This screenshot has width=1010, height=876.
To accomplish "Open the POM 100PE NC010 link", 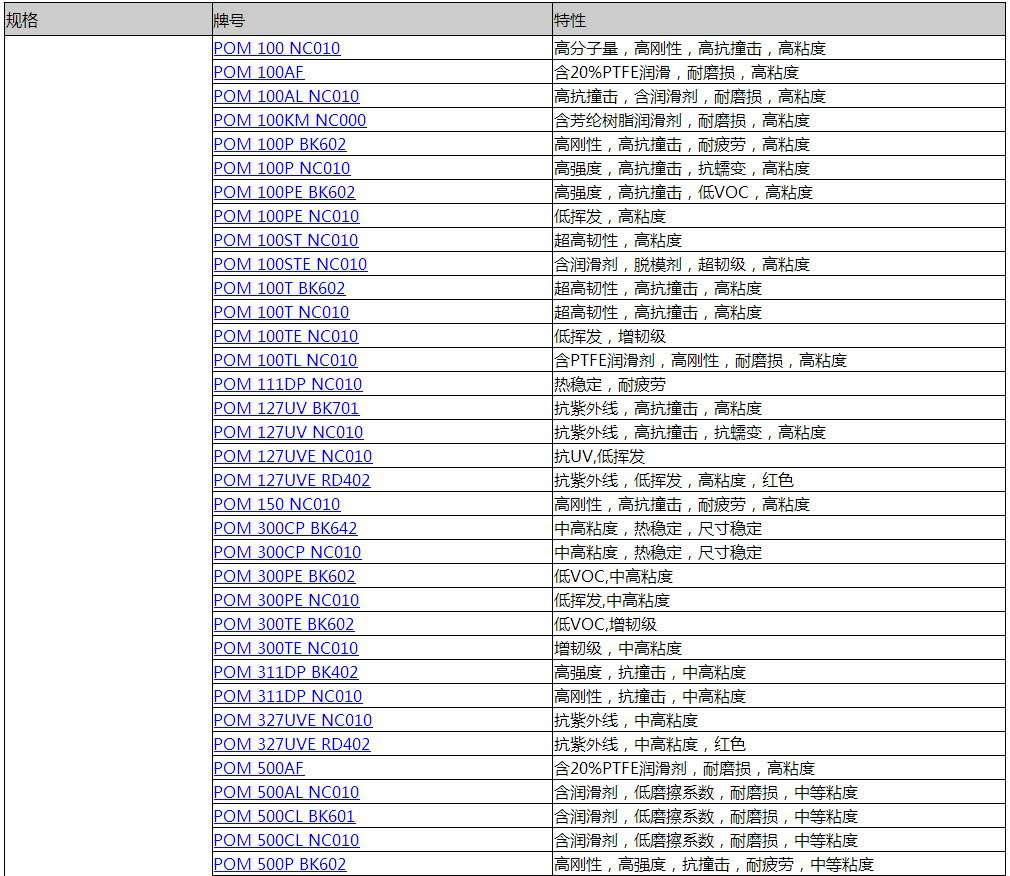I will click(x=286, y=216).
